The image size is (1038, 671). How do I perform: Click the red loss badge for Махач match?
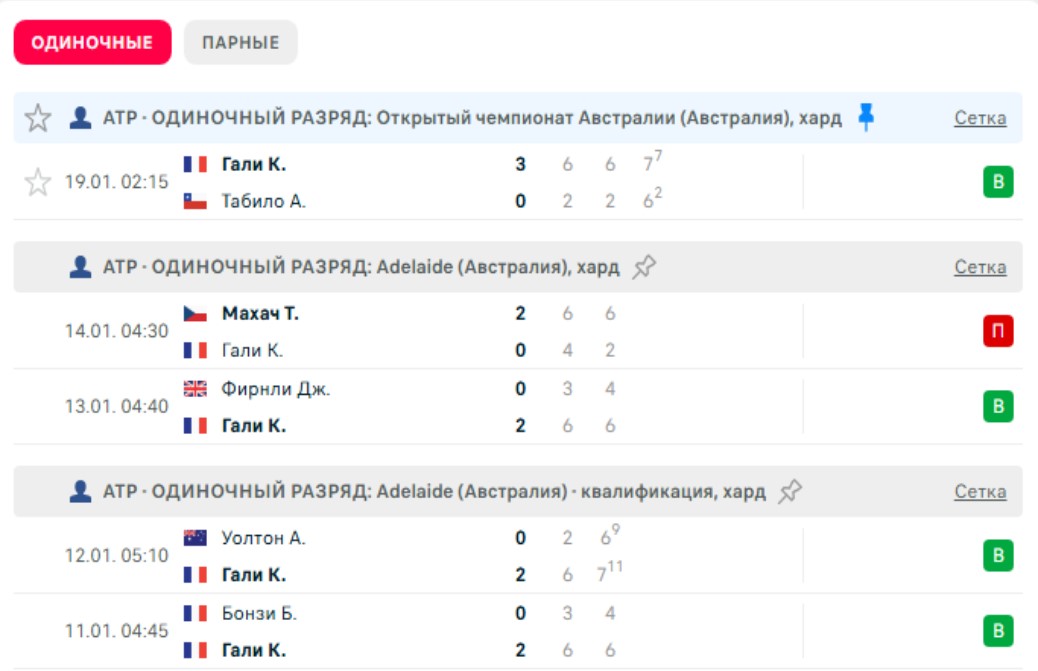click(x=997, y=331)
